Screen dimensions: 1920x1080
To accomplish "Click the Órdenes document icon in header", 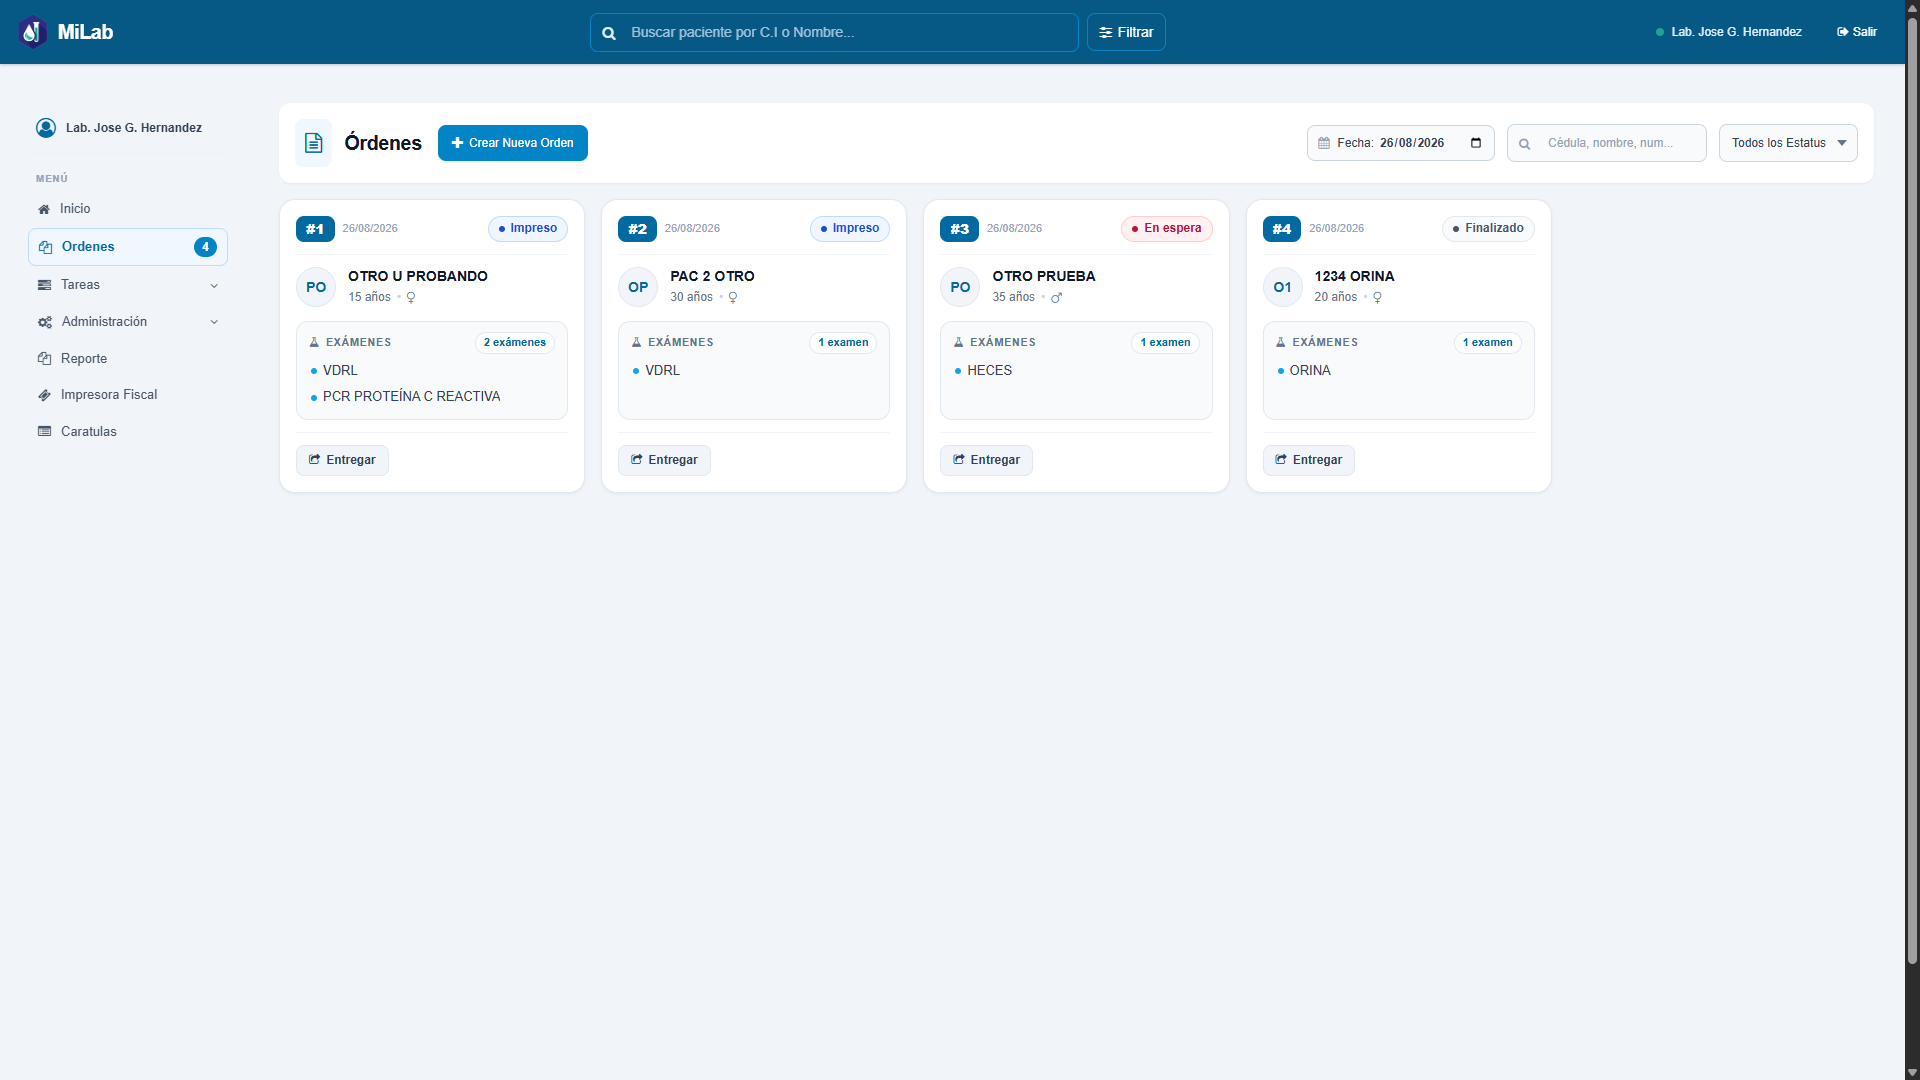I will pyautogui.click(x=313, y=143).
